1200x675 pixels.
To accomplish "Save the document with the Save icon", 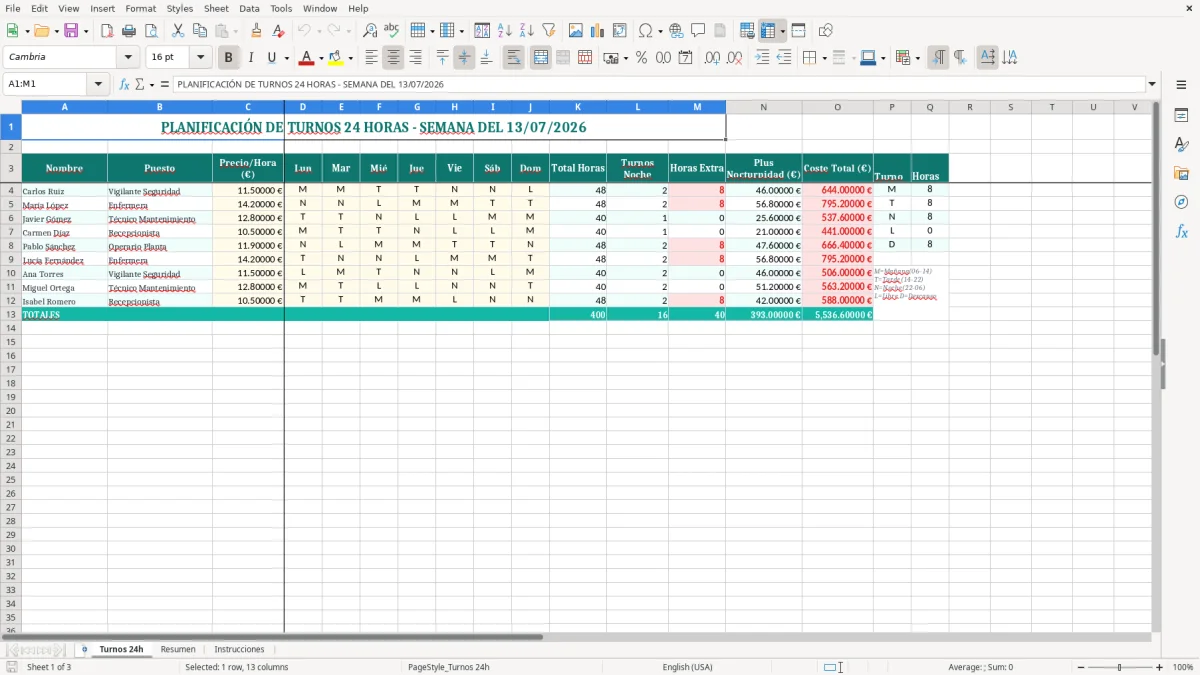I will (70, 31).
